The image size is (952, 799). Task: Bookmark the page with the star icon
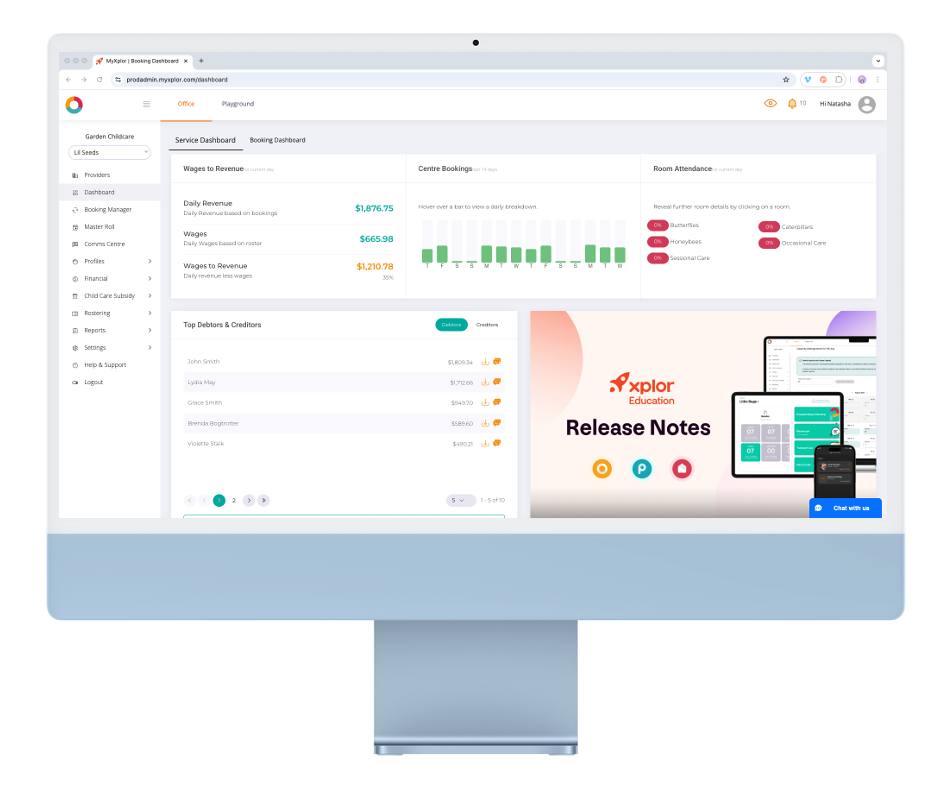click(x=786, y=80)
